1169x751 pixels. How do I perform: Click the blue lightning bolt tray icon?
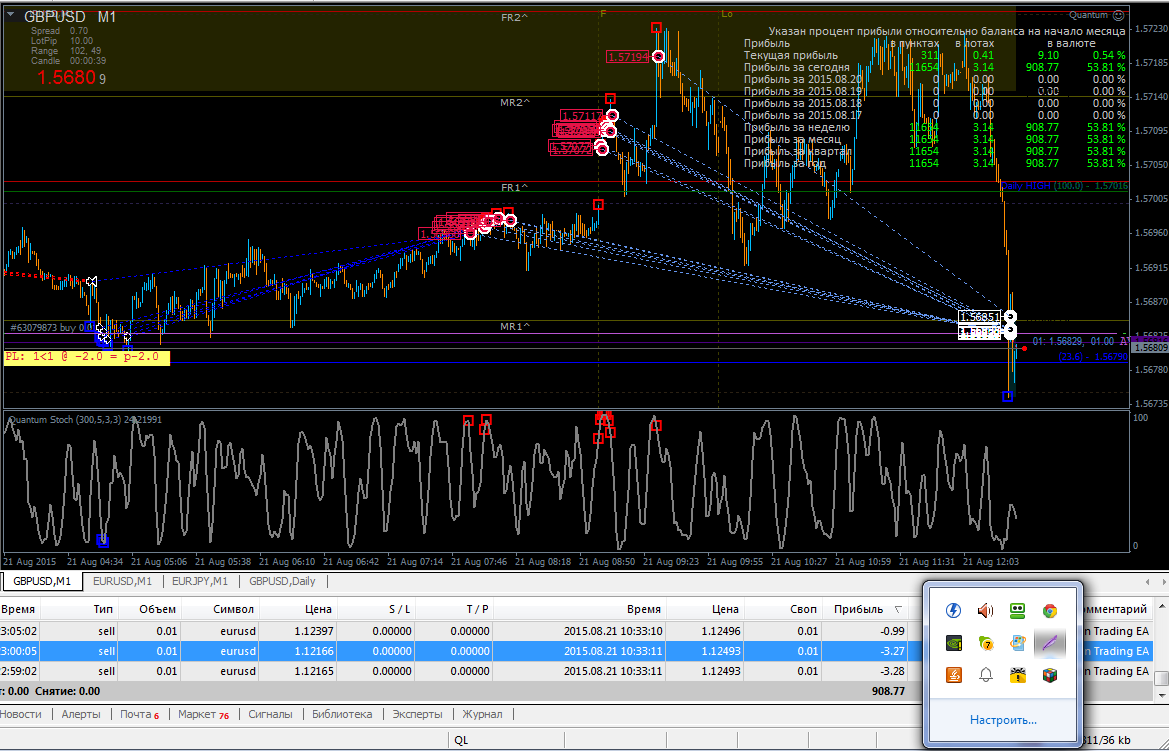[x=954, y=611]
